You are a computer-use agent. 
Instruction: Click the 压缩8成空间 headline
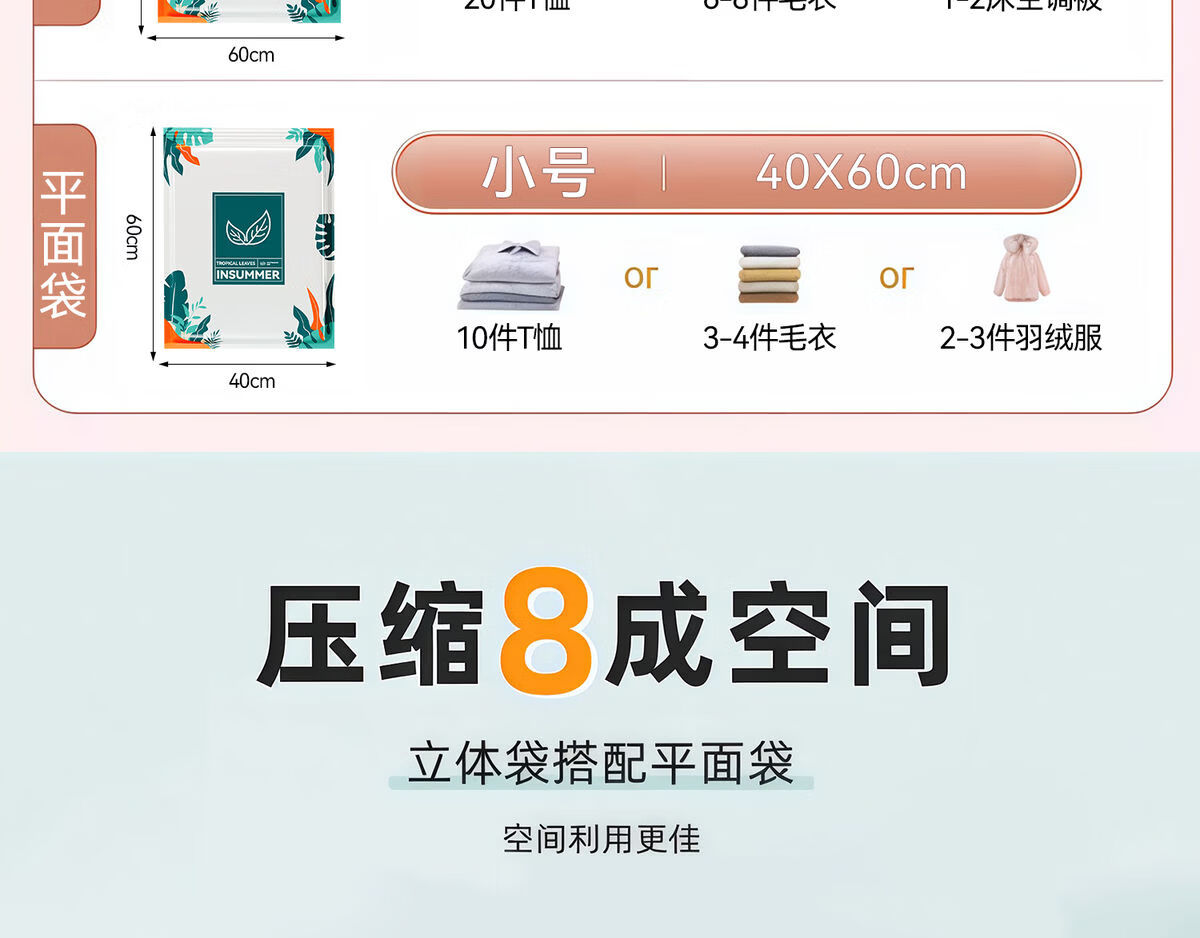point(603,633)
